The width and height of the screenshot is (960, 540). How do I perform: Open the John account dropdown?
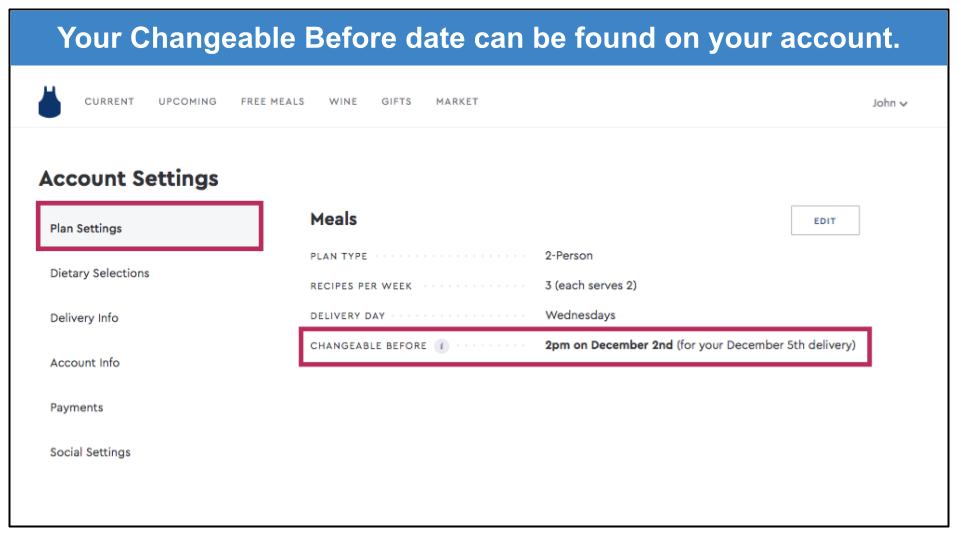pos(890,103)
